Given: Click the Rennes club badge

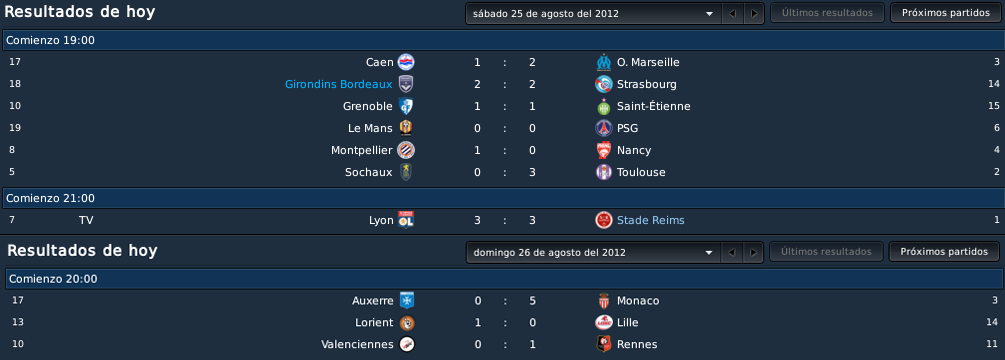Looking at the screenshot, I should point(604,345).
